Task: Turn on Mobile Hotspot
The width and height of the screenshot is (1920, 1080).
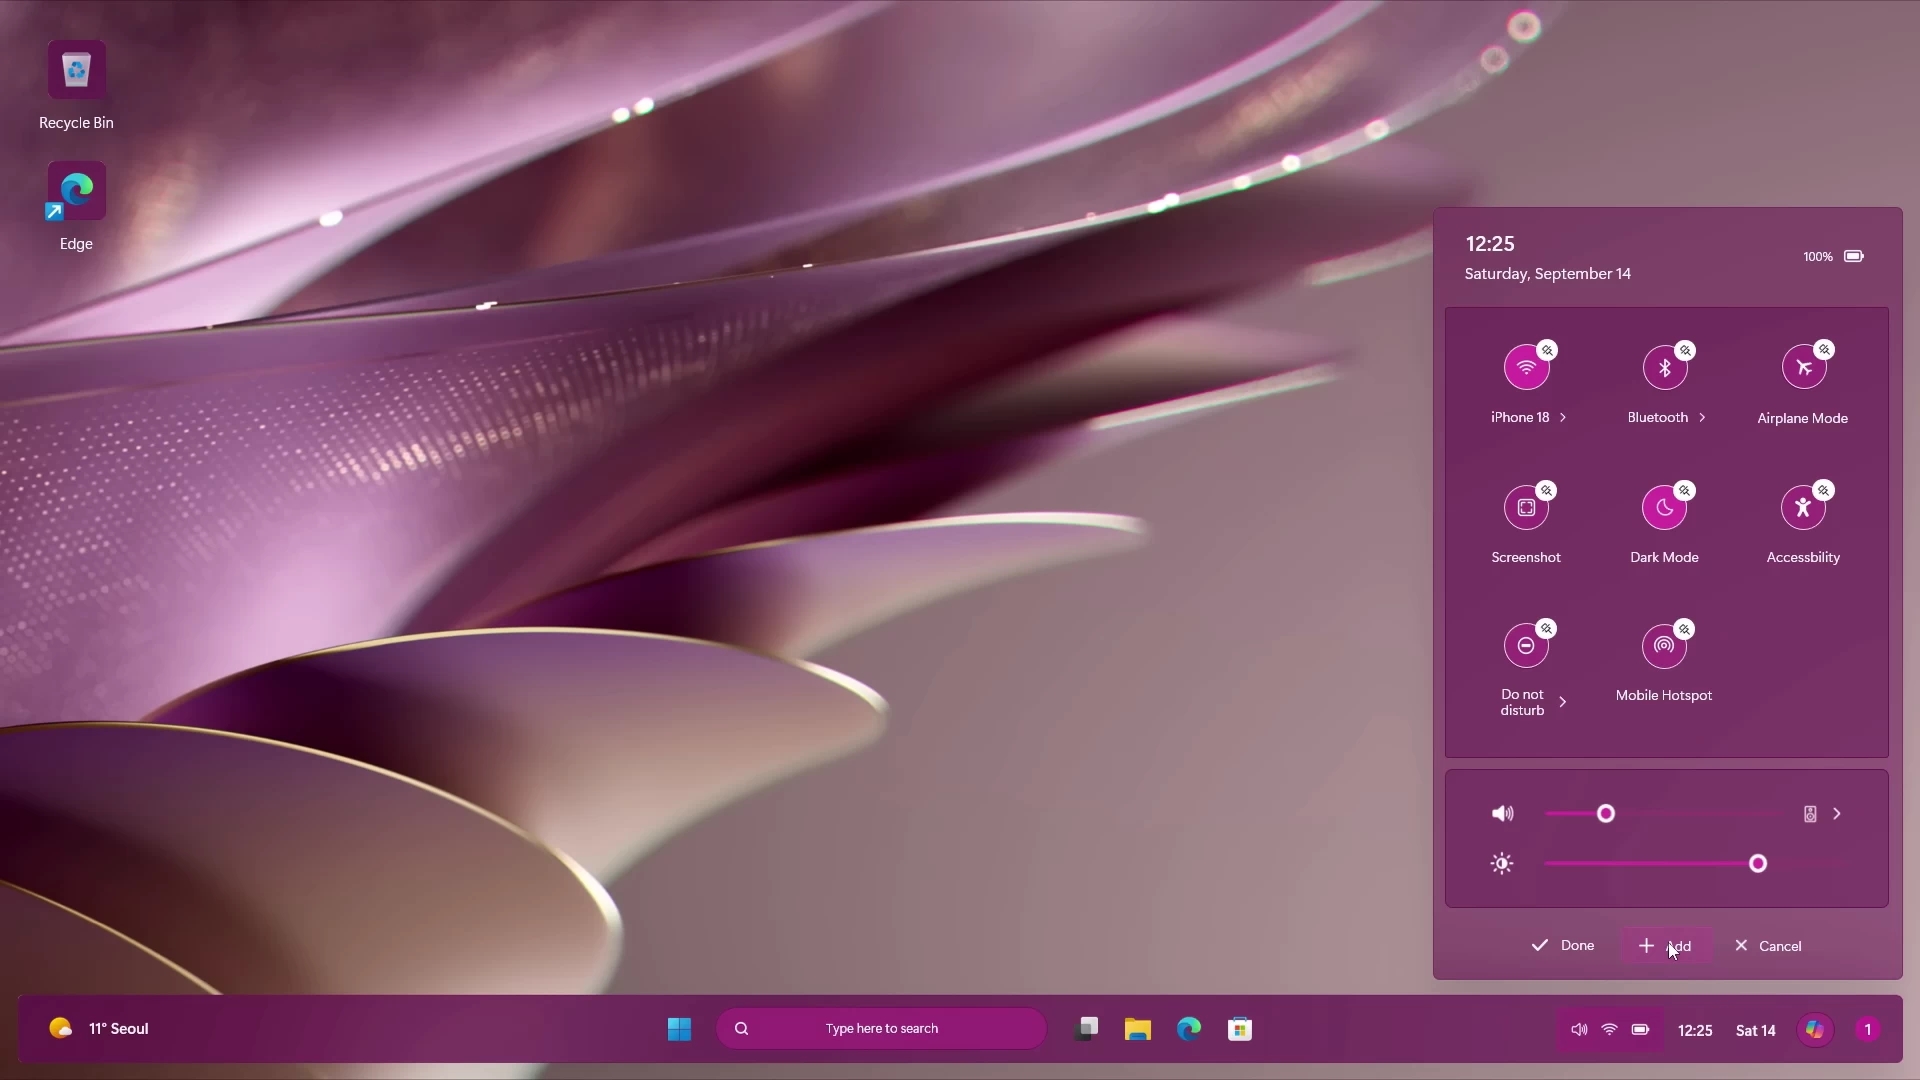Action: click(1664, 646)
